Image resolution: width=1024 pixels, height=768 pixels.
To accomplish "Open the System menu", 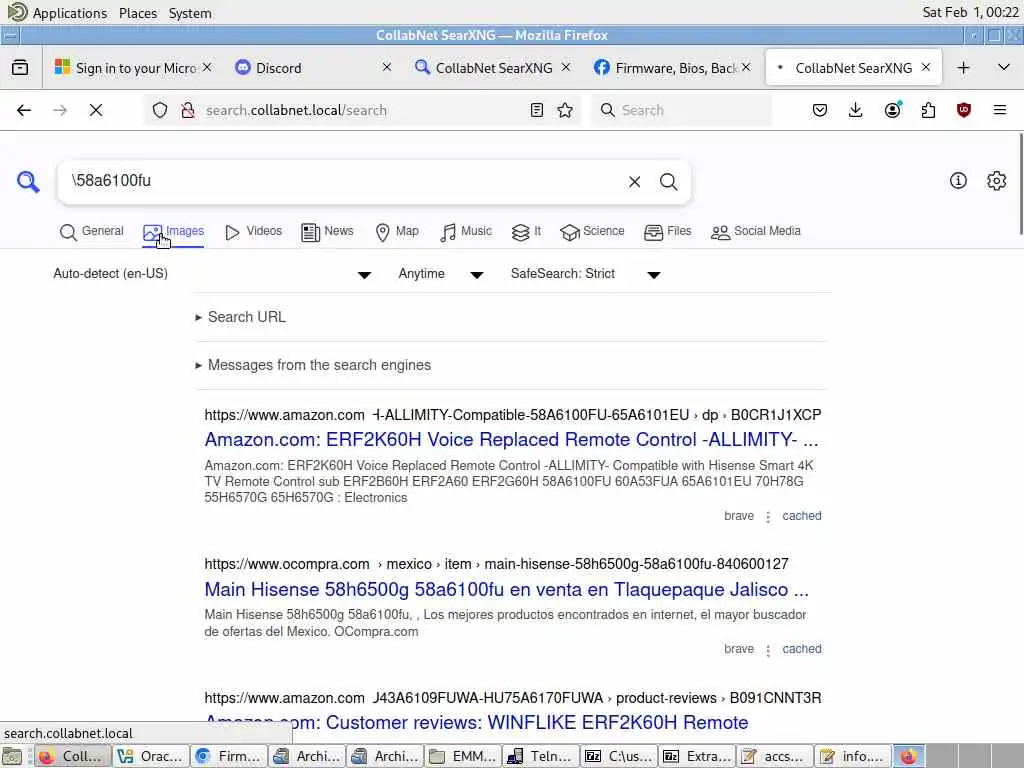I will pos(190,13).
